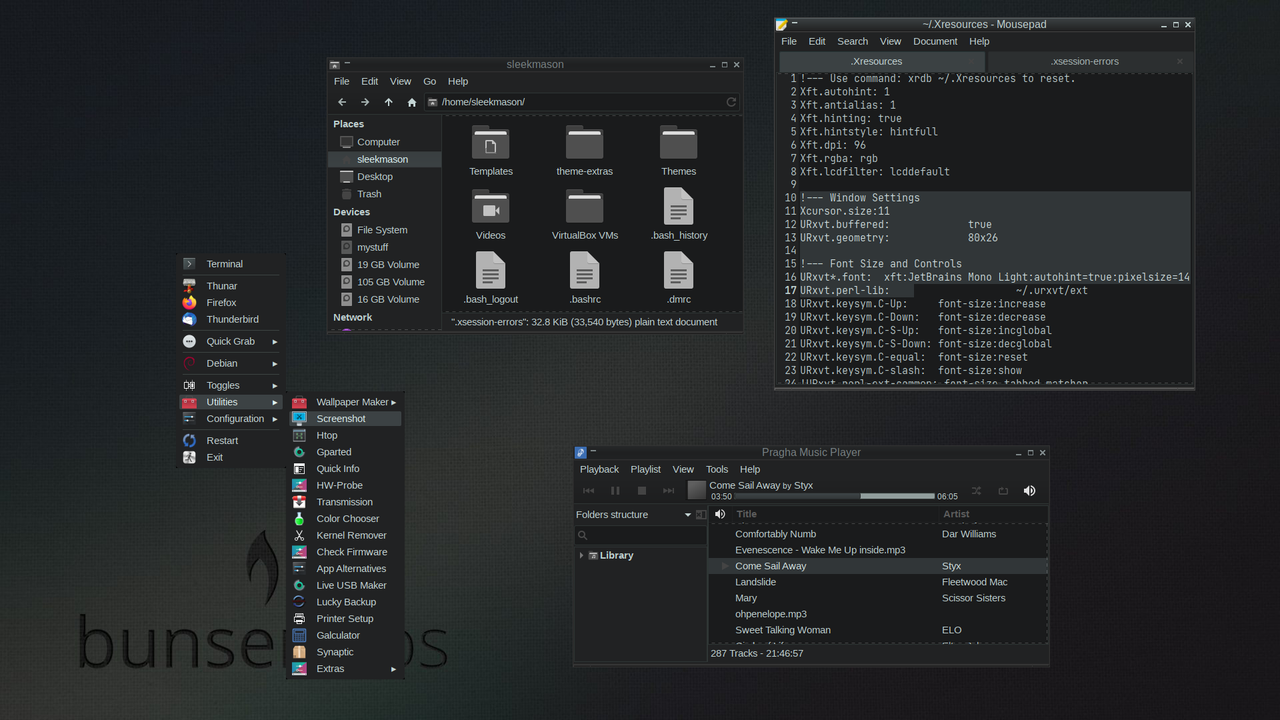Go back in the file manager
The height and width of the screenshot is (720, 1280).
pyautogui.click(x=342, y=102)
